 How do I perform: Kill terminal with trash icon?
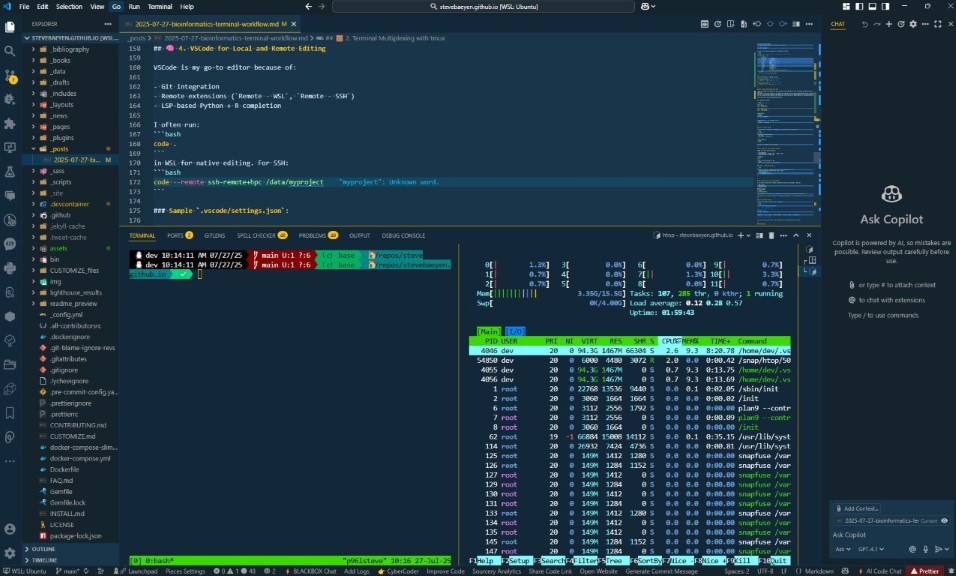click(771, 235)
